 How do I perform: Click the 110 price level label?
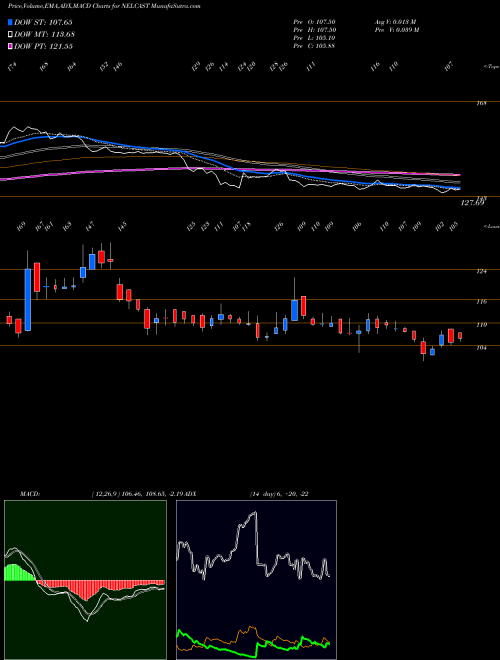coord(481,325)
